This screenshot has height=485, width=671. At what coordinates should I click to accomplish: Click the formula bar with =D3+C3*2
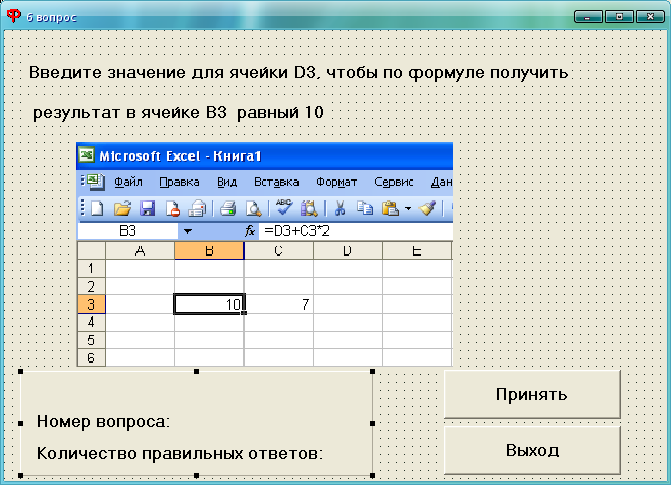click(x=355, y=232)
